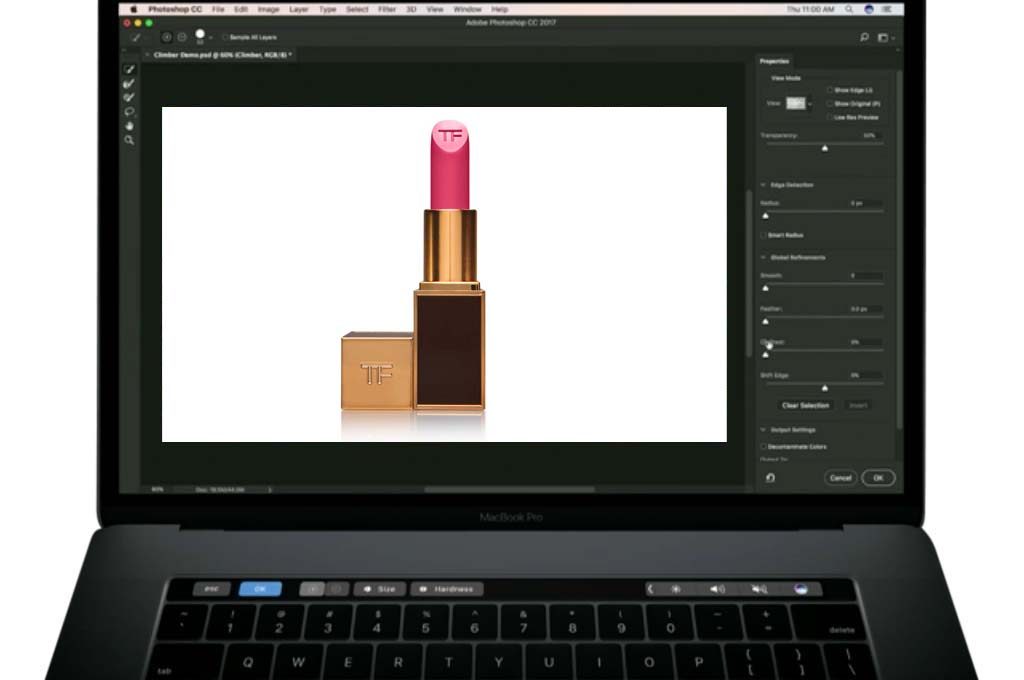The width and height of the screenshot is (1024, 680).
Task: Open the Select menu
Action: [357, 9]
